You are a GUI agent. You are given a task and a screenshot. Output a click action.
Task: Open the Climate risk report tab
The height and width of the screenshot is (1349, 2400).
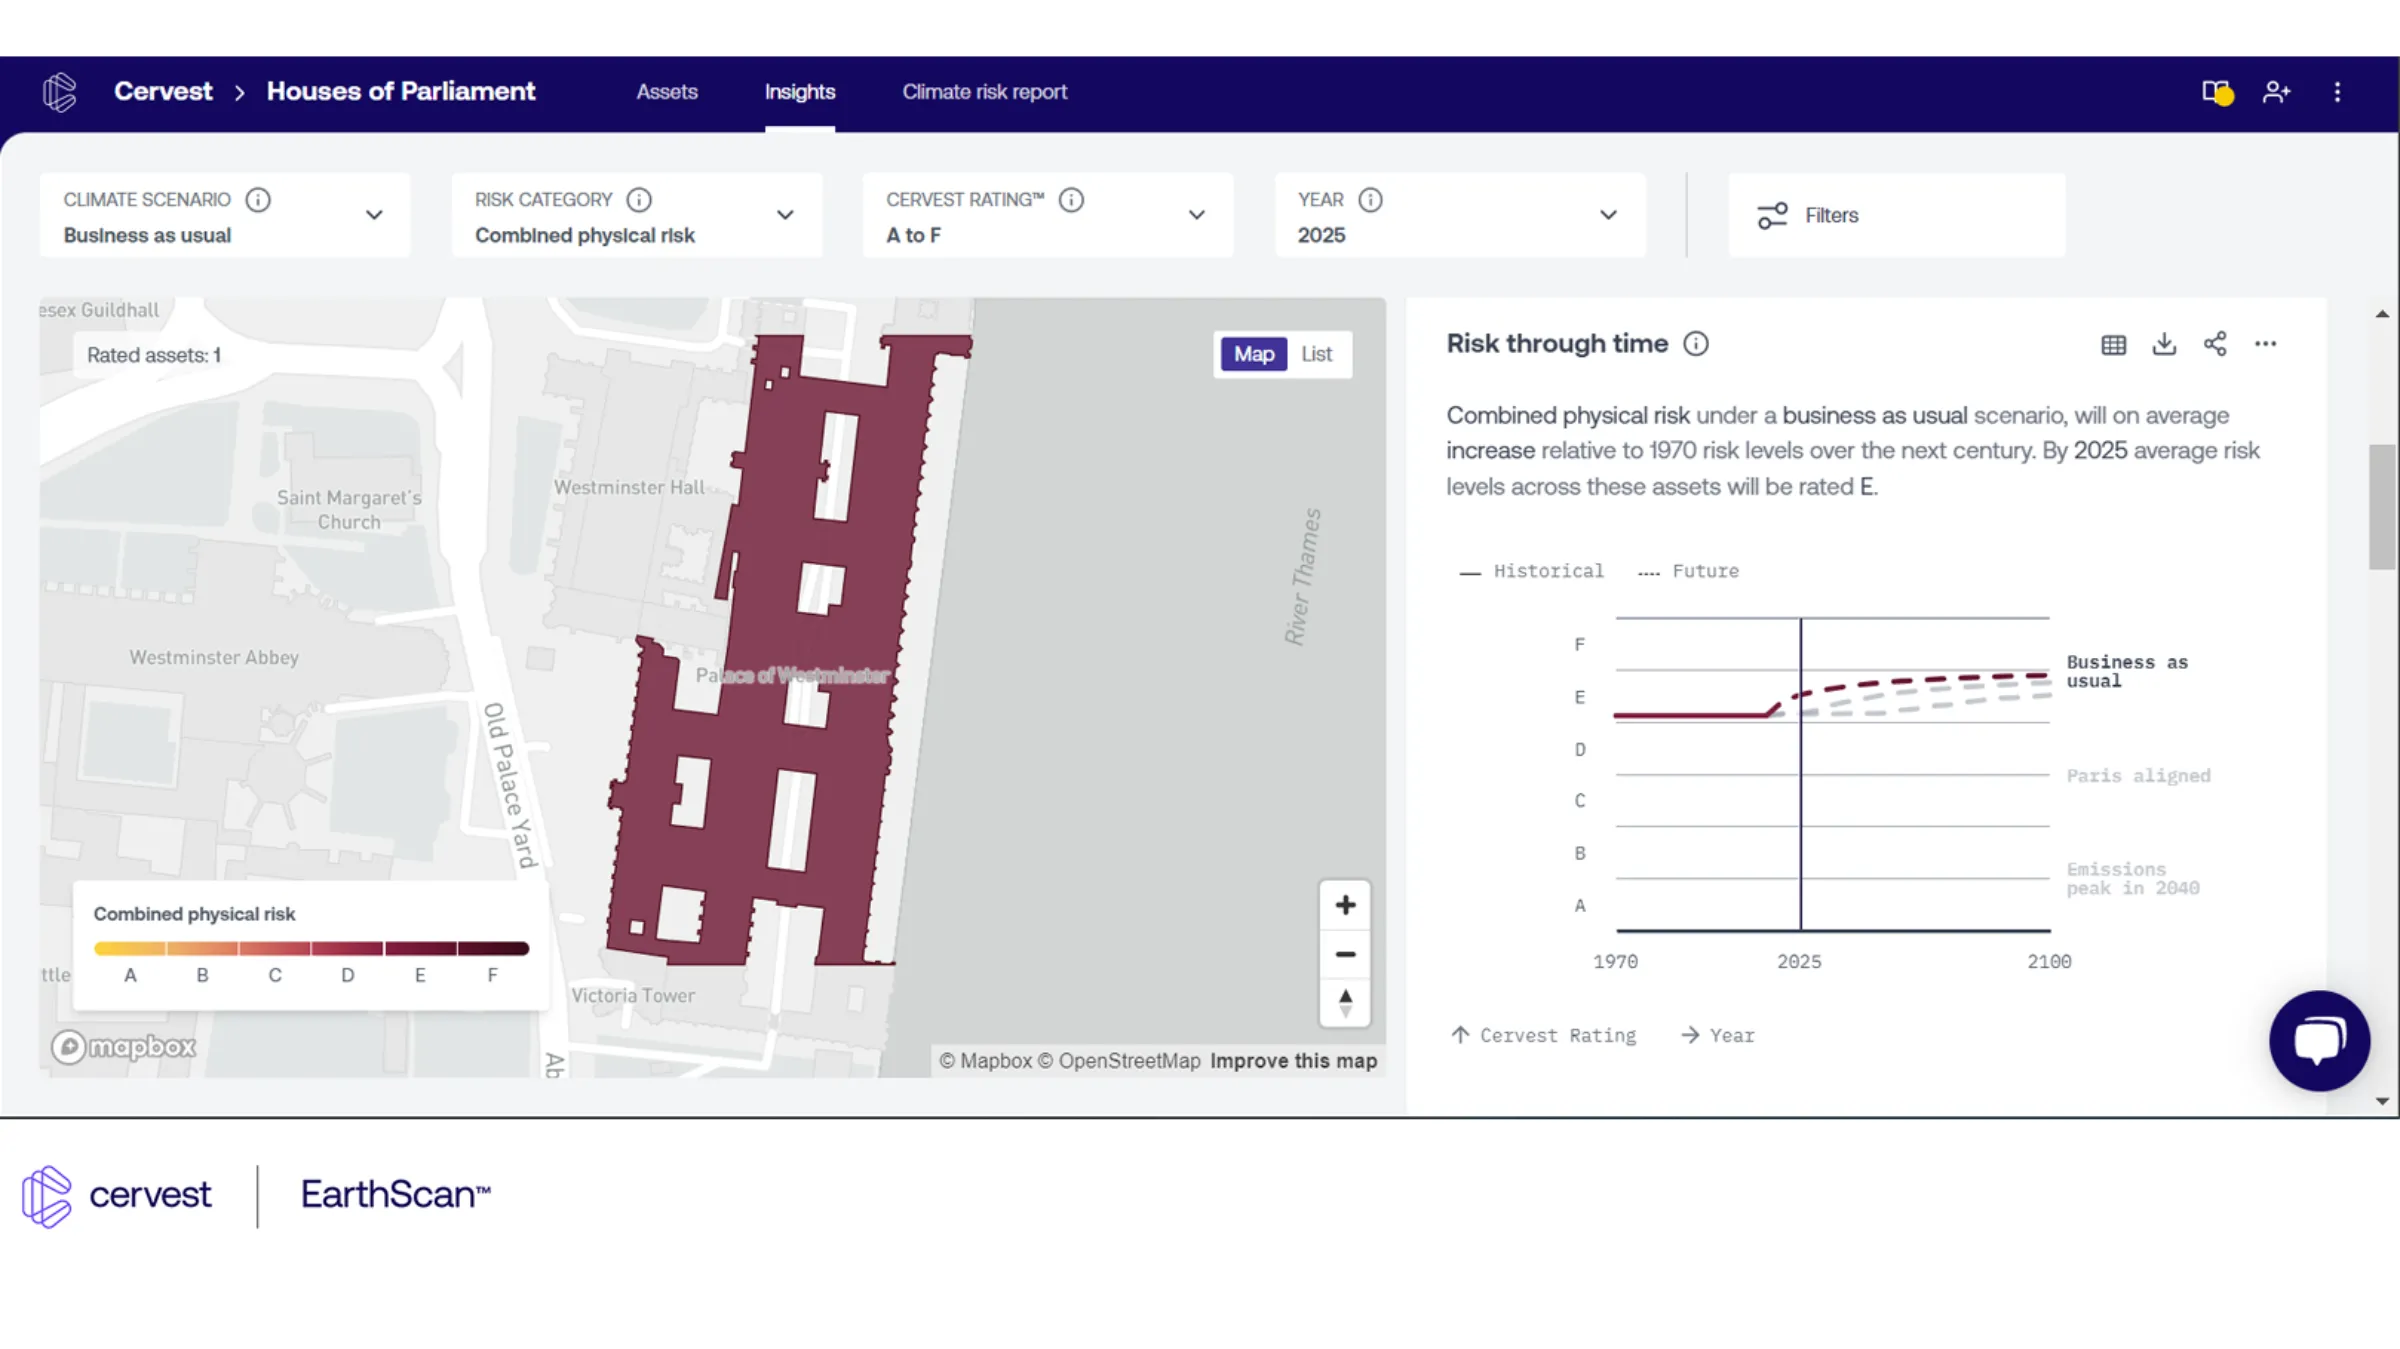985,92
